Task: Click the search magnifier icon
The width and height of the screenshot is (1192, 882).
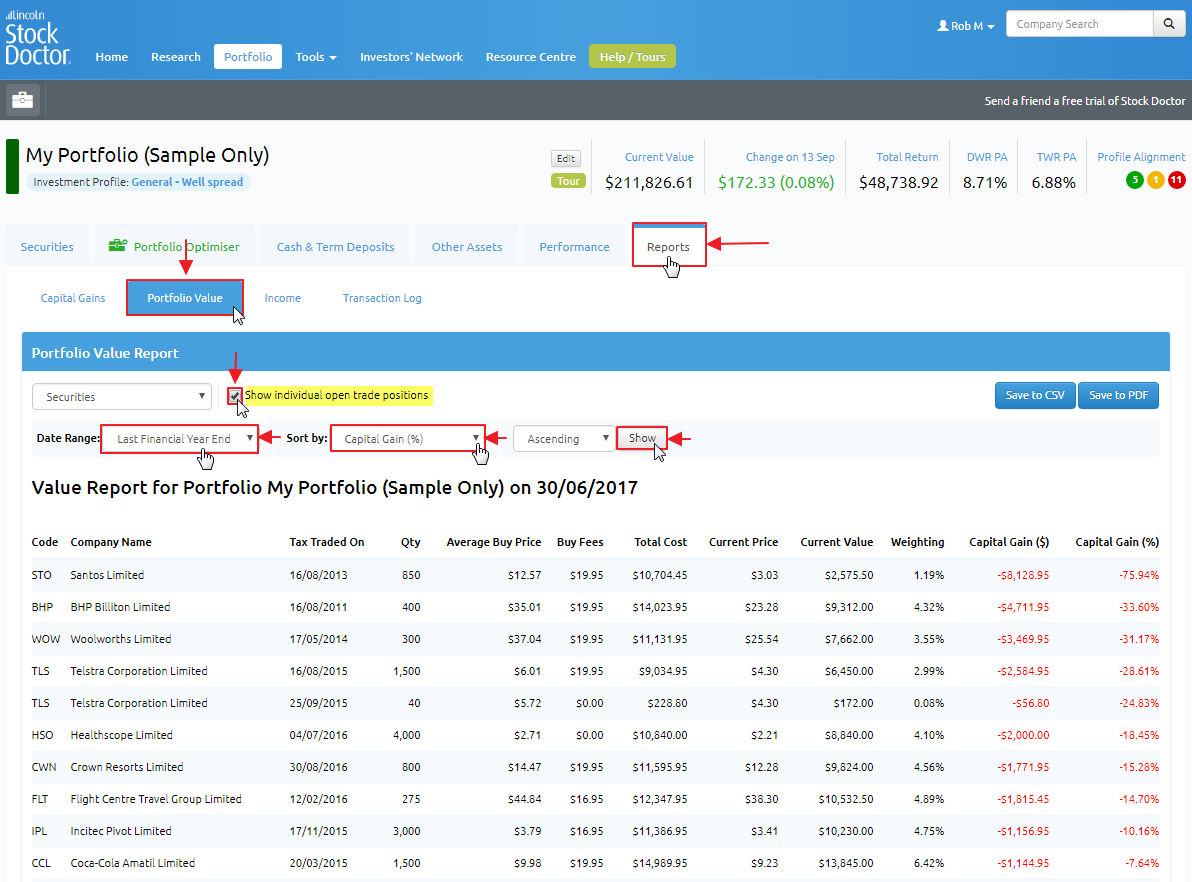Action: [x=1169, y=24]
